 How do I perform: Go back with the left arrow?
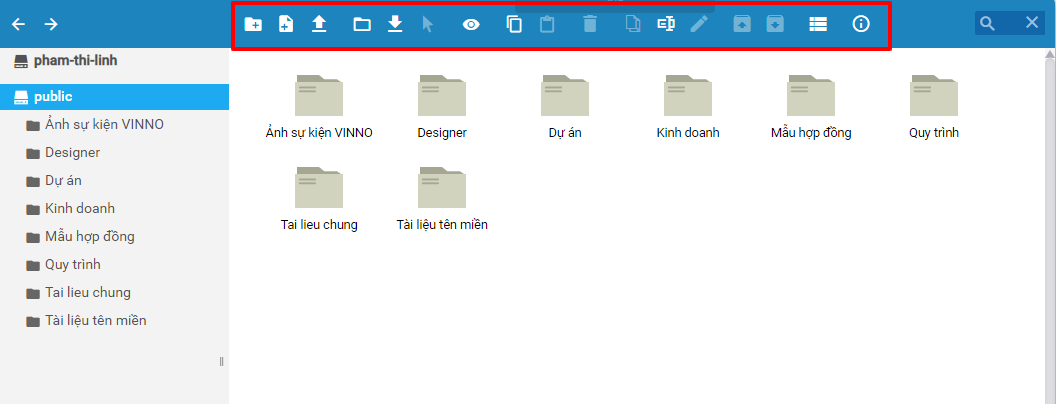(x=18, y=24)
